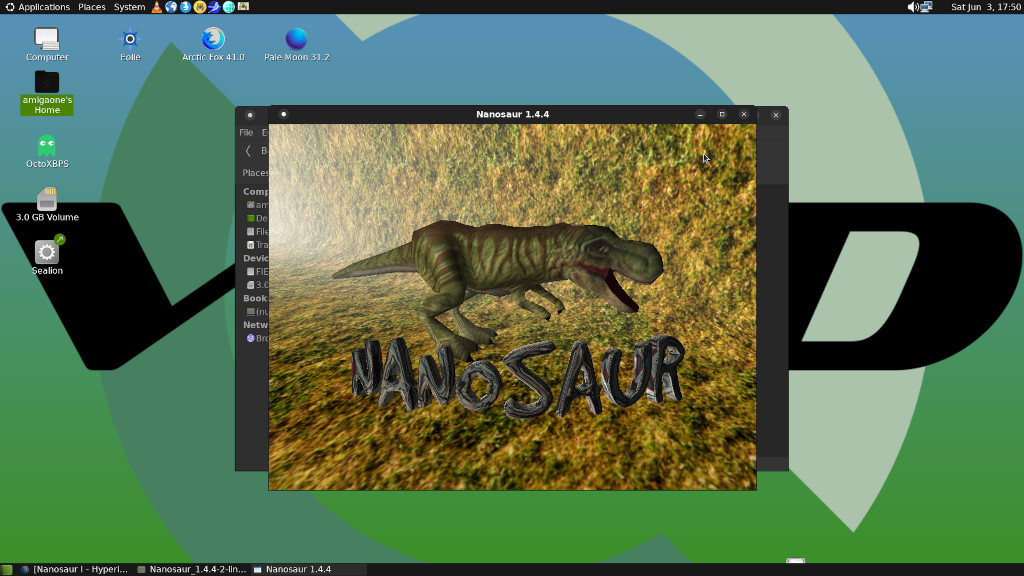This screenshot has height=576, width=1024.
Task: Click the blue circle launcher after the globe in panel
Action: click(x=185, y=7)
